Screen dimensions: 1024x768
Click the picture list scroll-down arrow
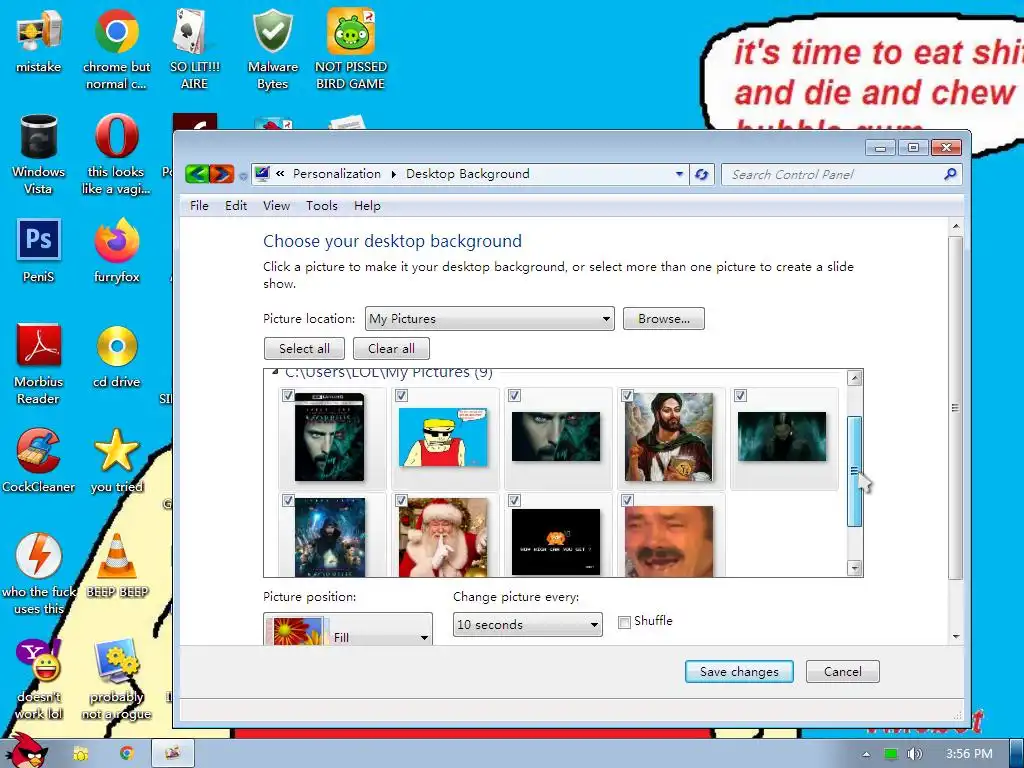pos(854,568)
